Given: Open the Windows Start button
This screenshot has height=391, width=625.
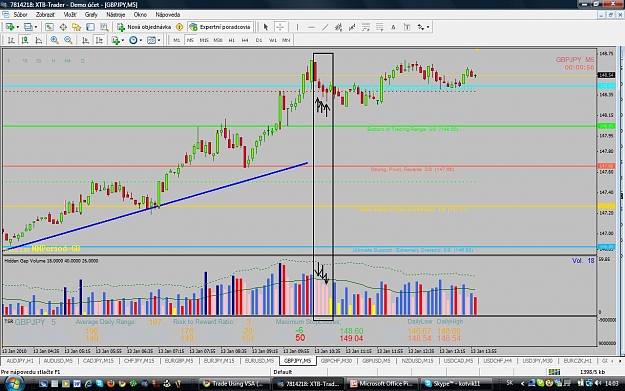Looking at the screenshot, I should point(13,384).
